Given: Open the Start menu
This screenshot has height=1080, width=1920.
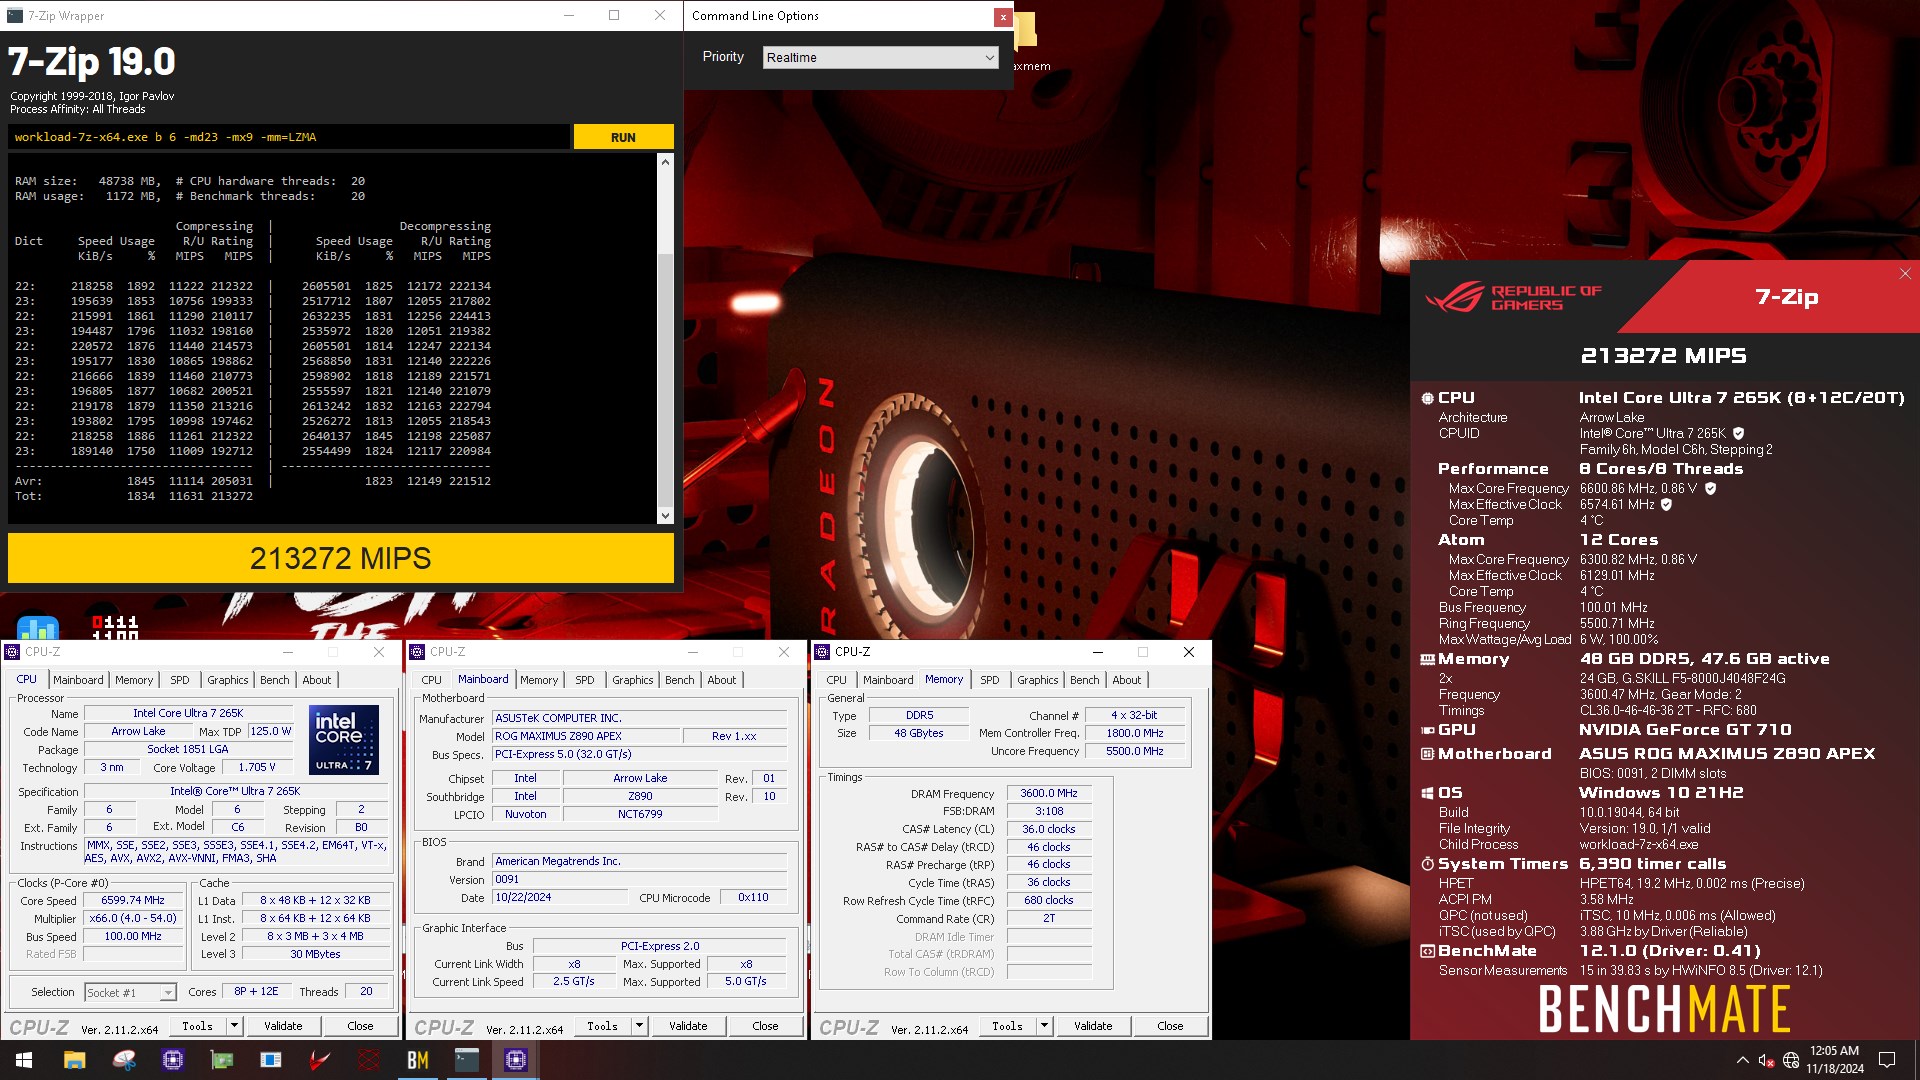Looking at the screenshot, I should tap(24, 1060).
